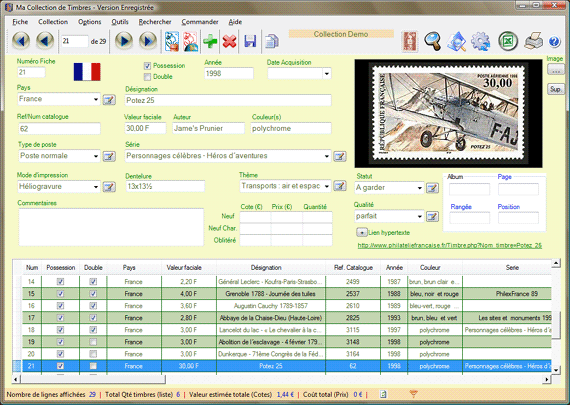Click the Lien hypertexte button
This screenshot has width=570, height=405.
coord(362,232)
